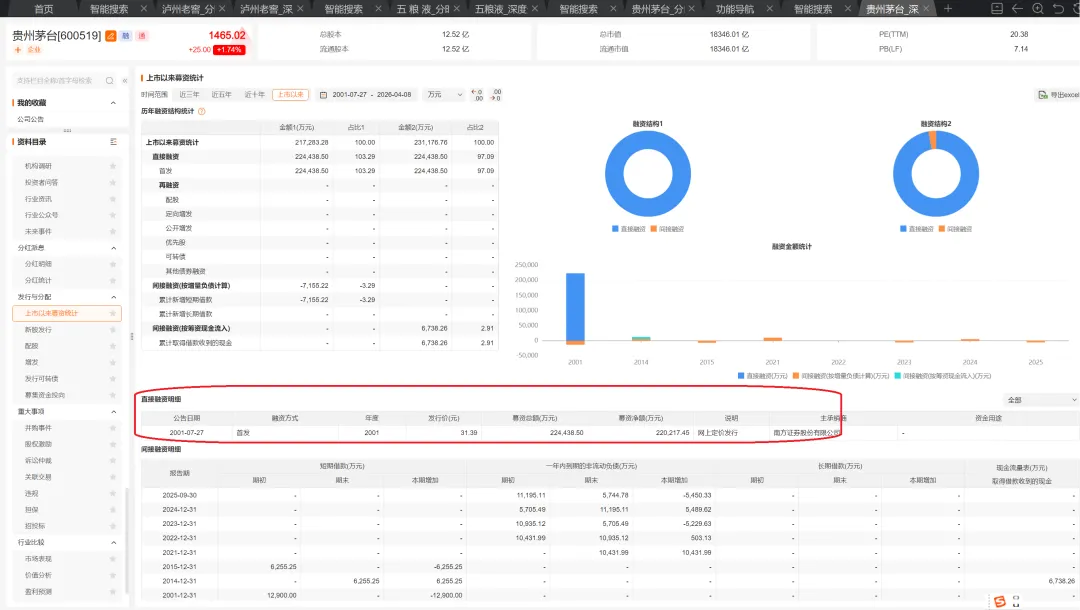The width and height of the screenshot is (1080, 610).
Task: Toggle favorite star for 投资者问答
Action: [x=113, y=182]
